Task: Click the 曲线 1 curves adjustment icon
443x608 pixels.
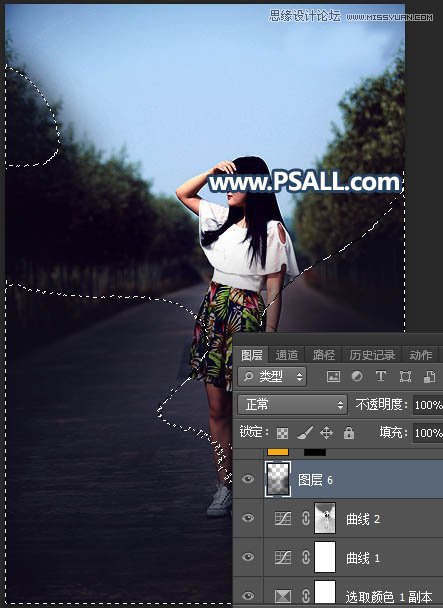Action: [283, 557]
